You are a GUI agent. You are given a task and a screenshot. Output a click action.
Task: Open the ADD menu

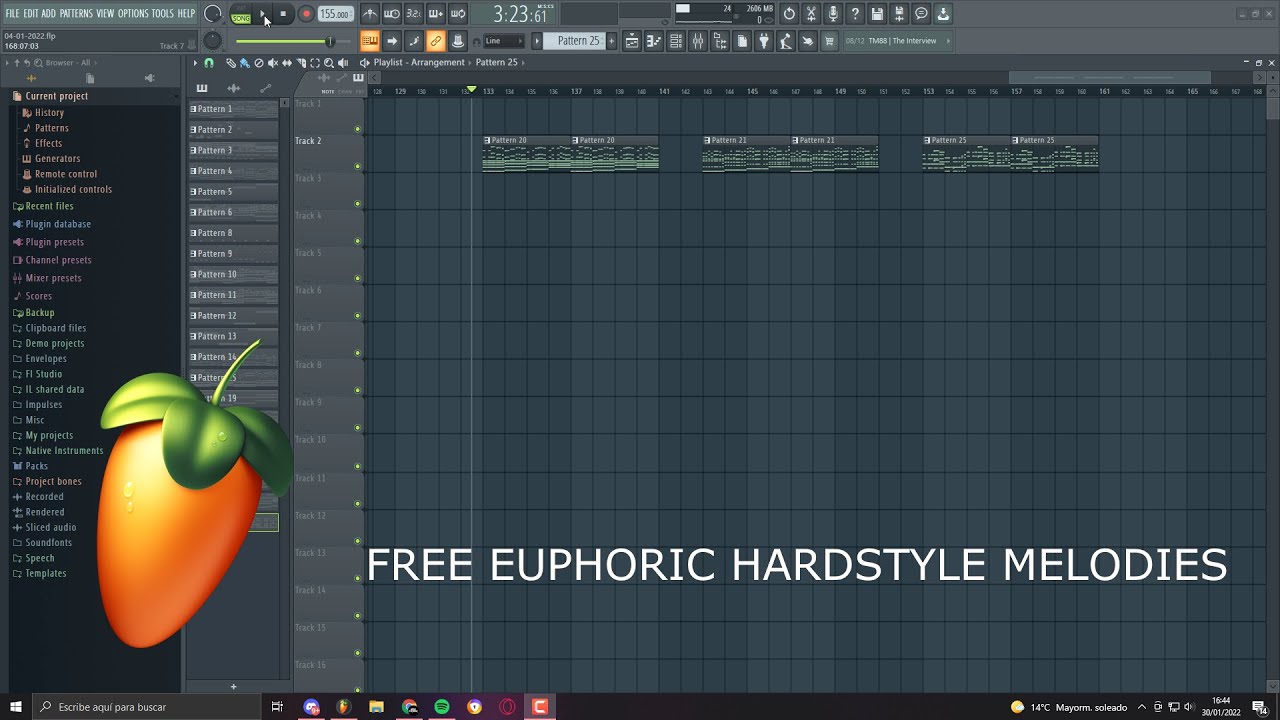click(x=49, y=13)
